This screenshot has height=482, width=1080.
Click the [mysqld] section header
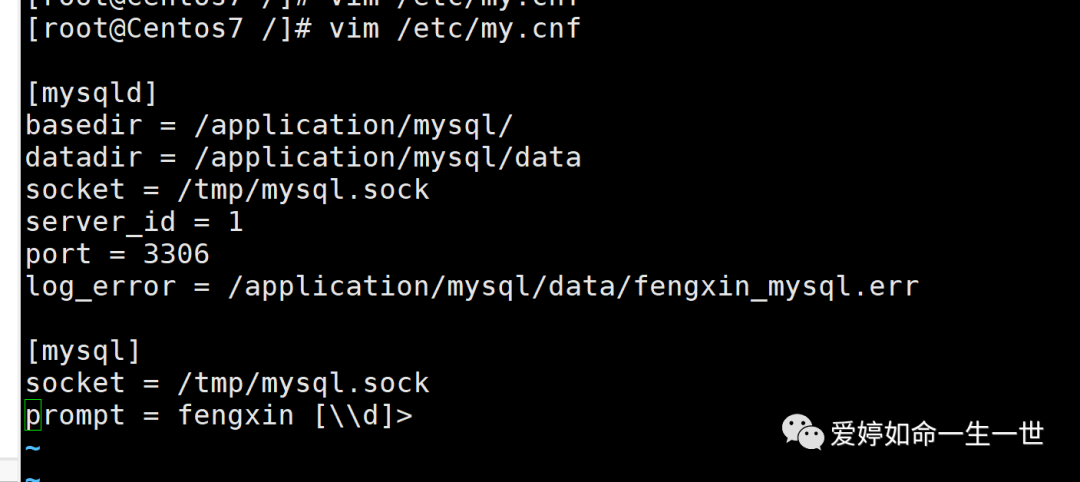(x=92, y=93)
